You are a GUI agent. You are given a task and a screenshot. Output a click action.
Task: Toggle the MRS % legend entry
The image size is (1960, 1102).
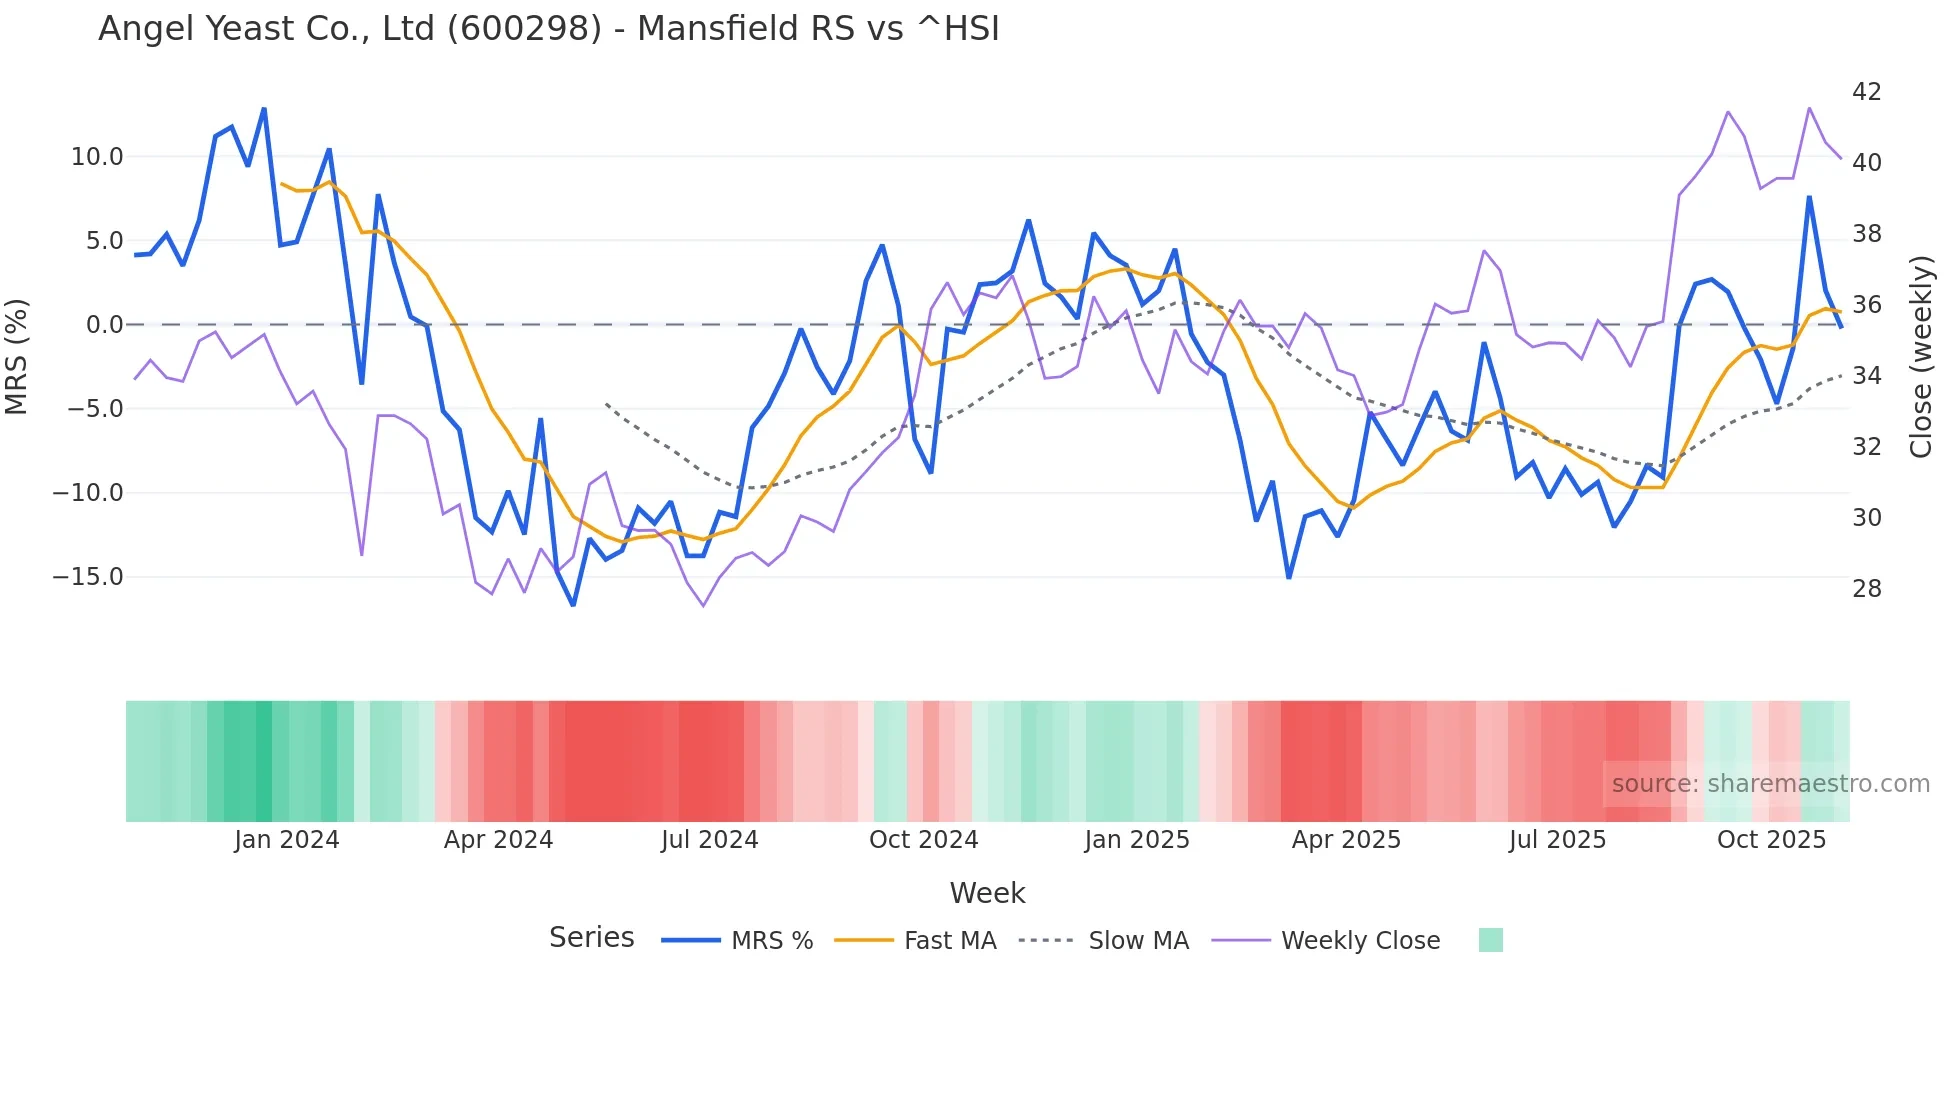tap(737, 941)
